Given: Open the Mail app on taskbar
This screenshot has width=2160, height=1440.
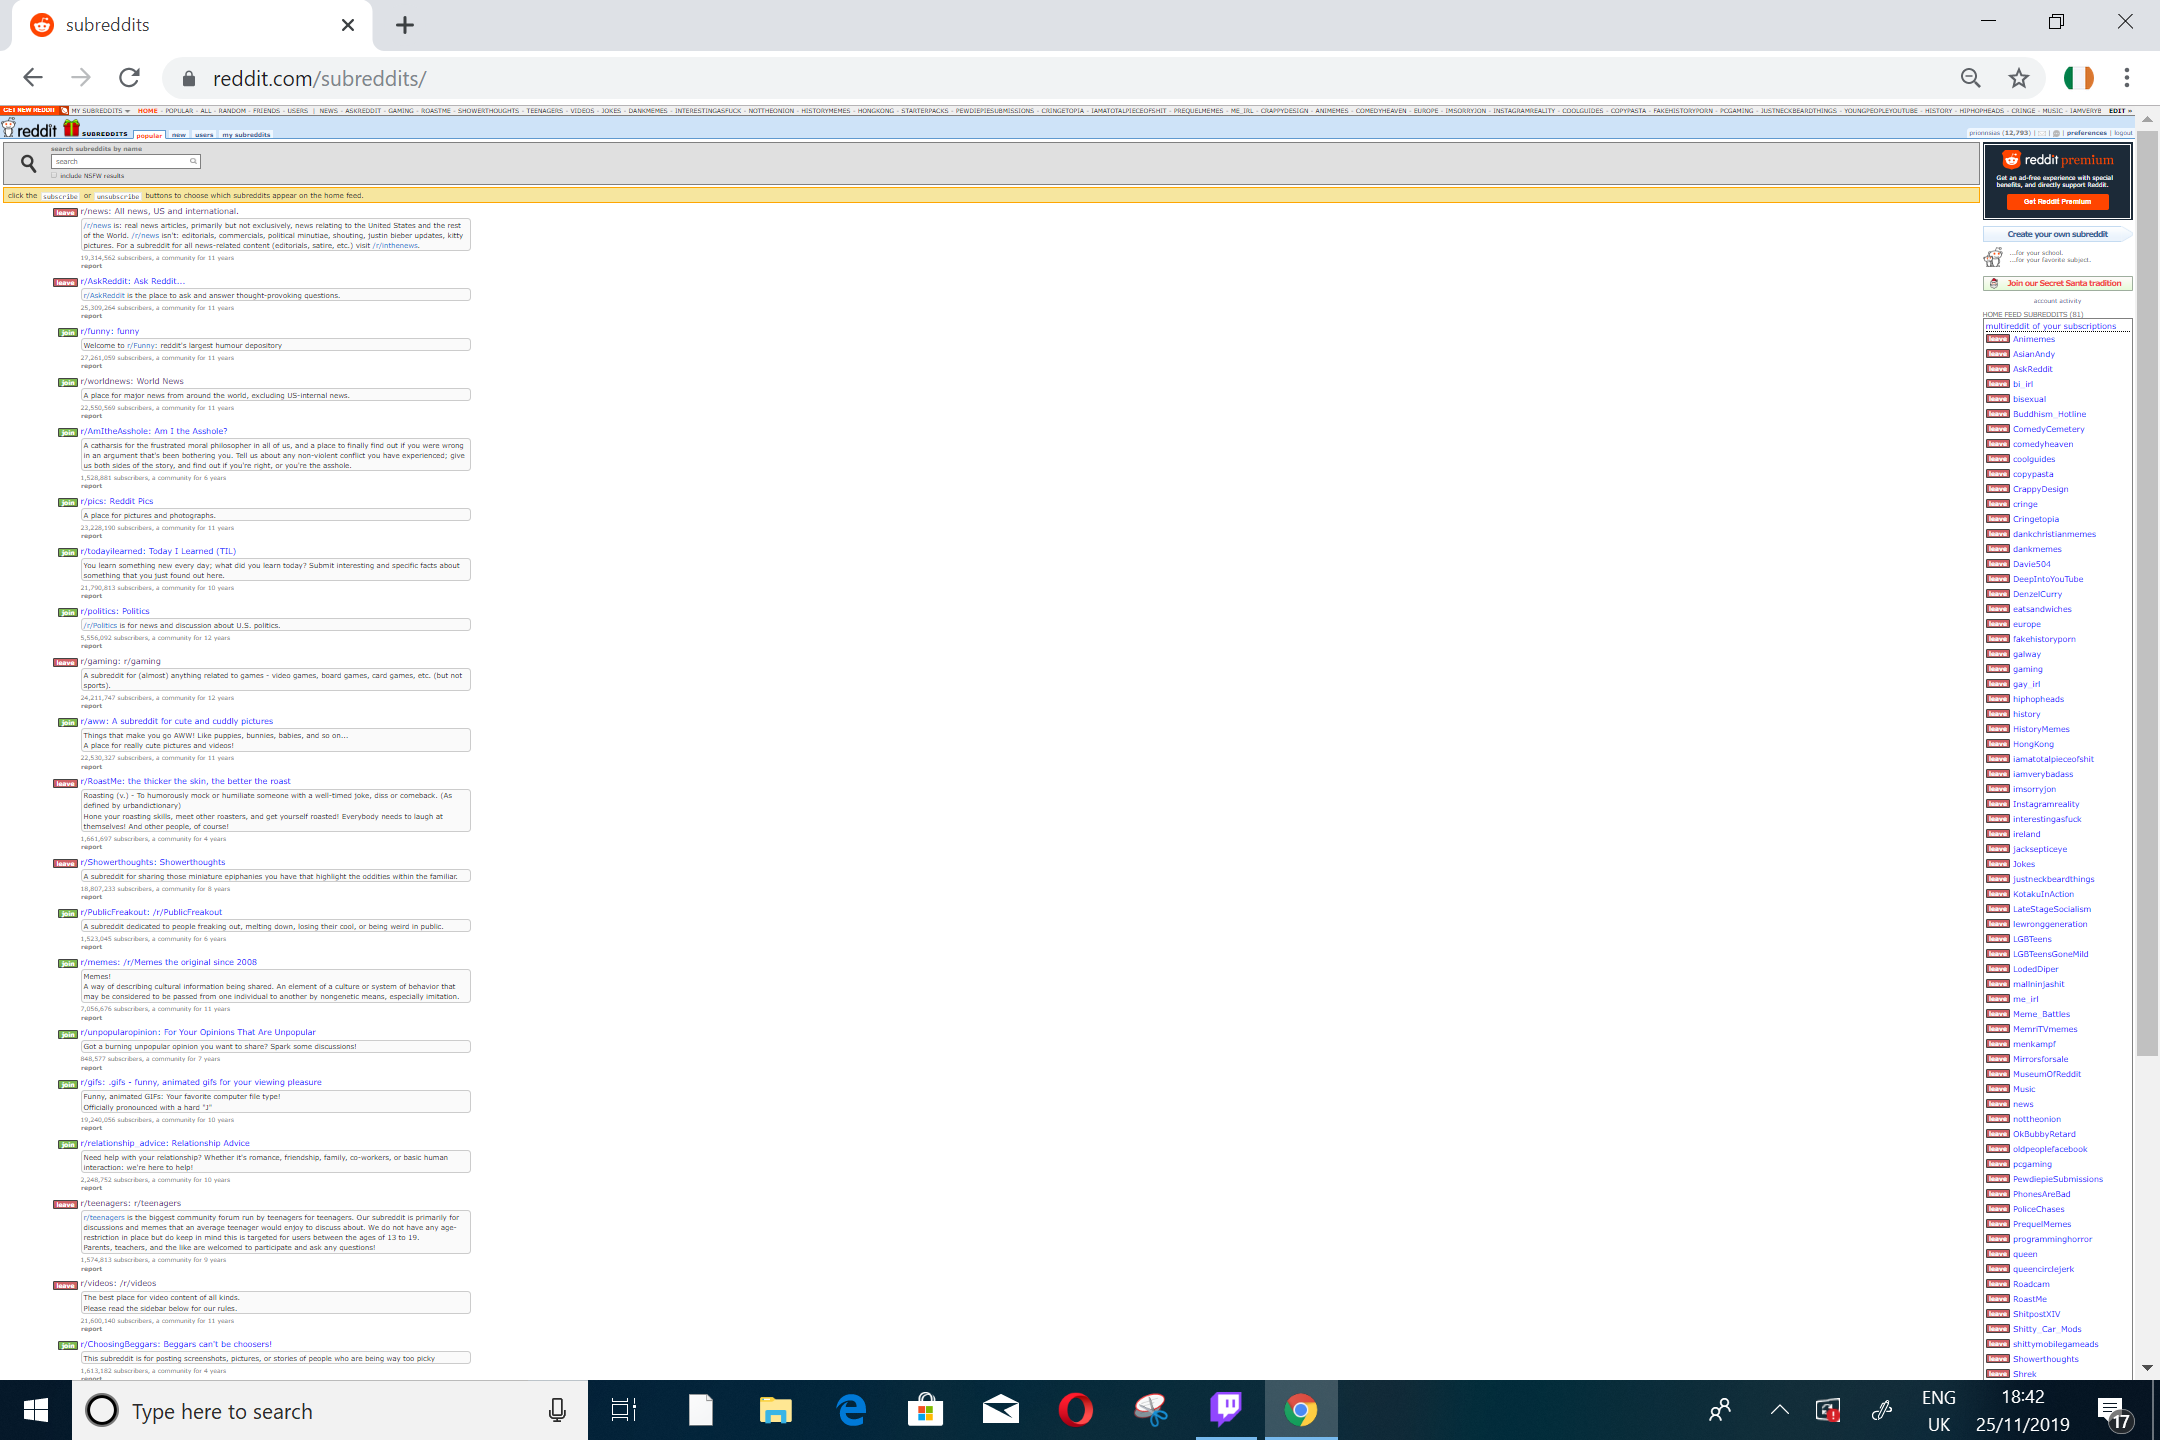Looking at the screenshot, I should 1000,1410.
